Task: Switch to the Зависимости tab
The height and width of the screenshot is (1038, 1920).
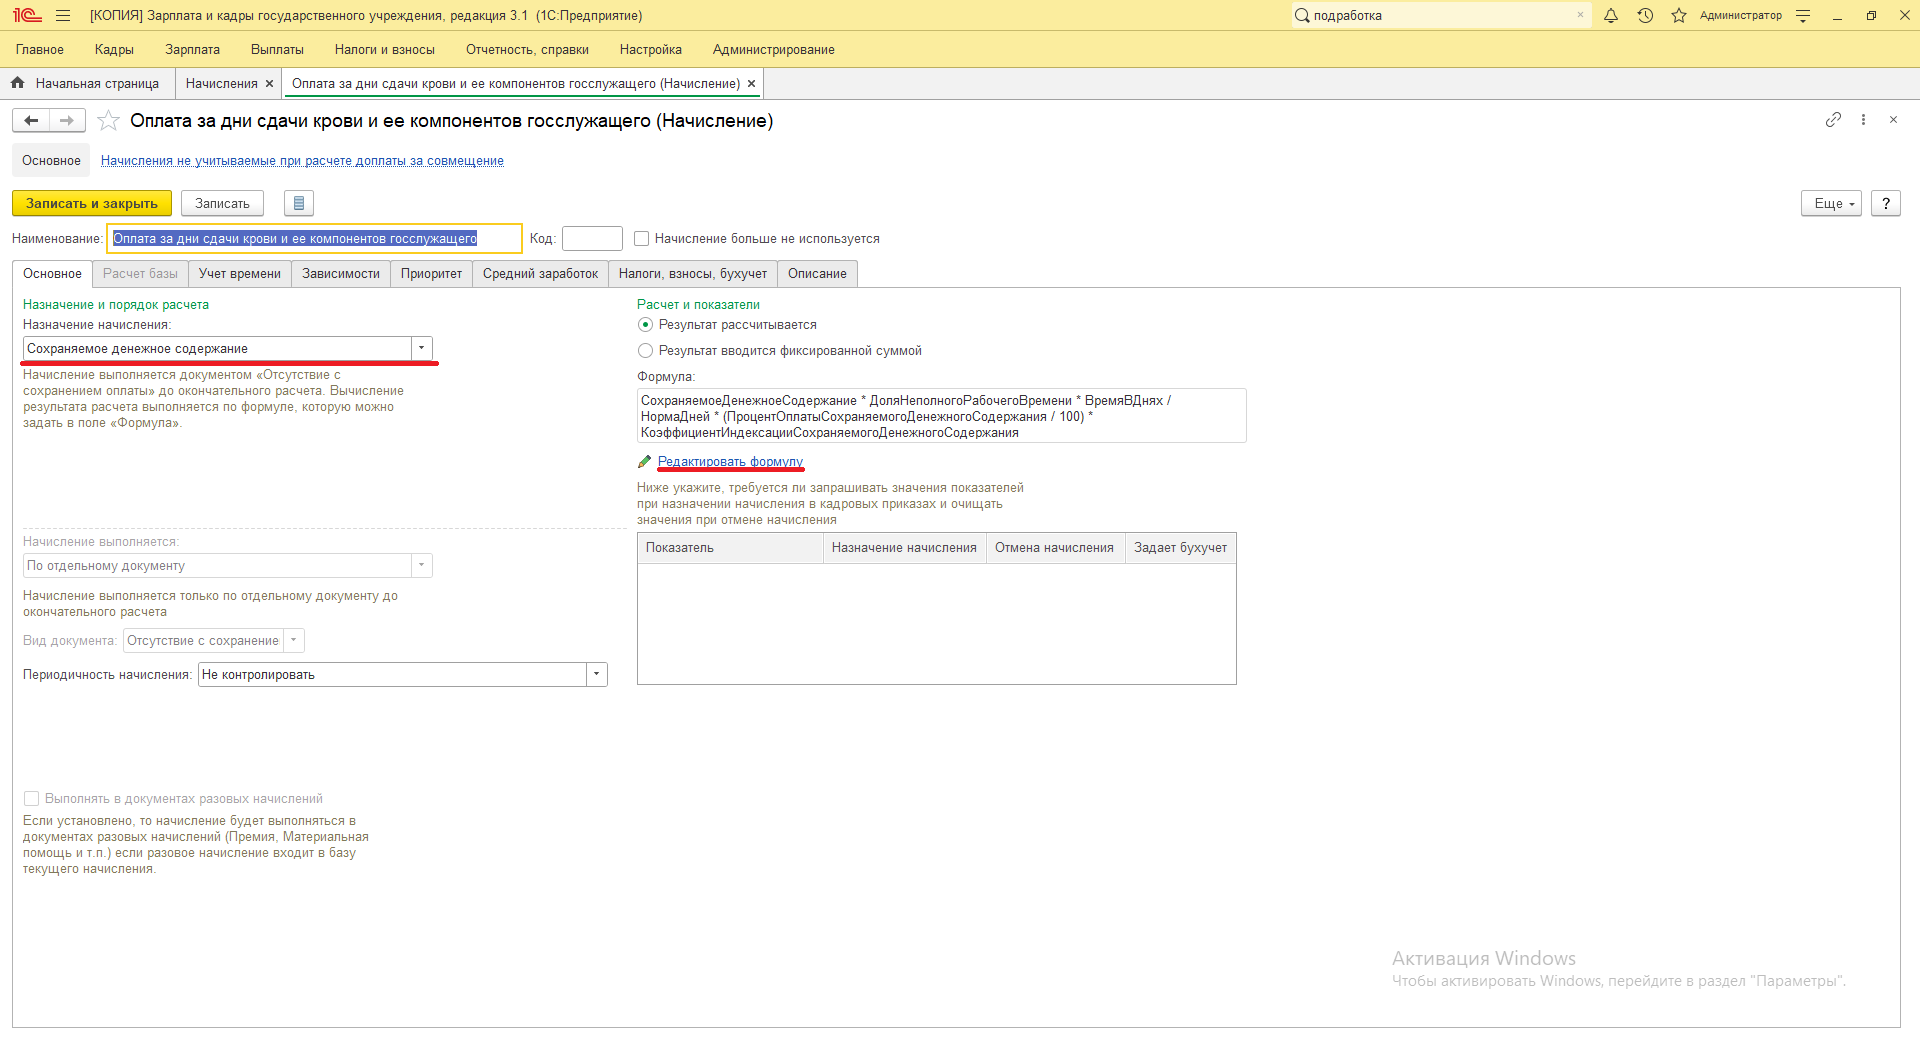Action: pos(341,274)
